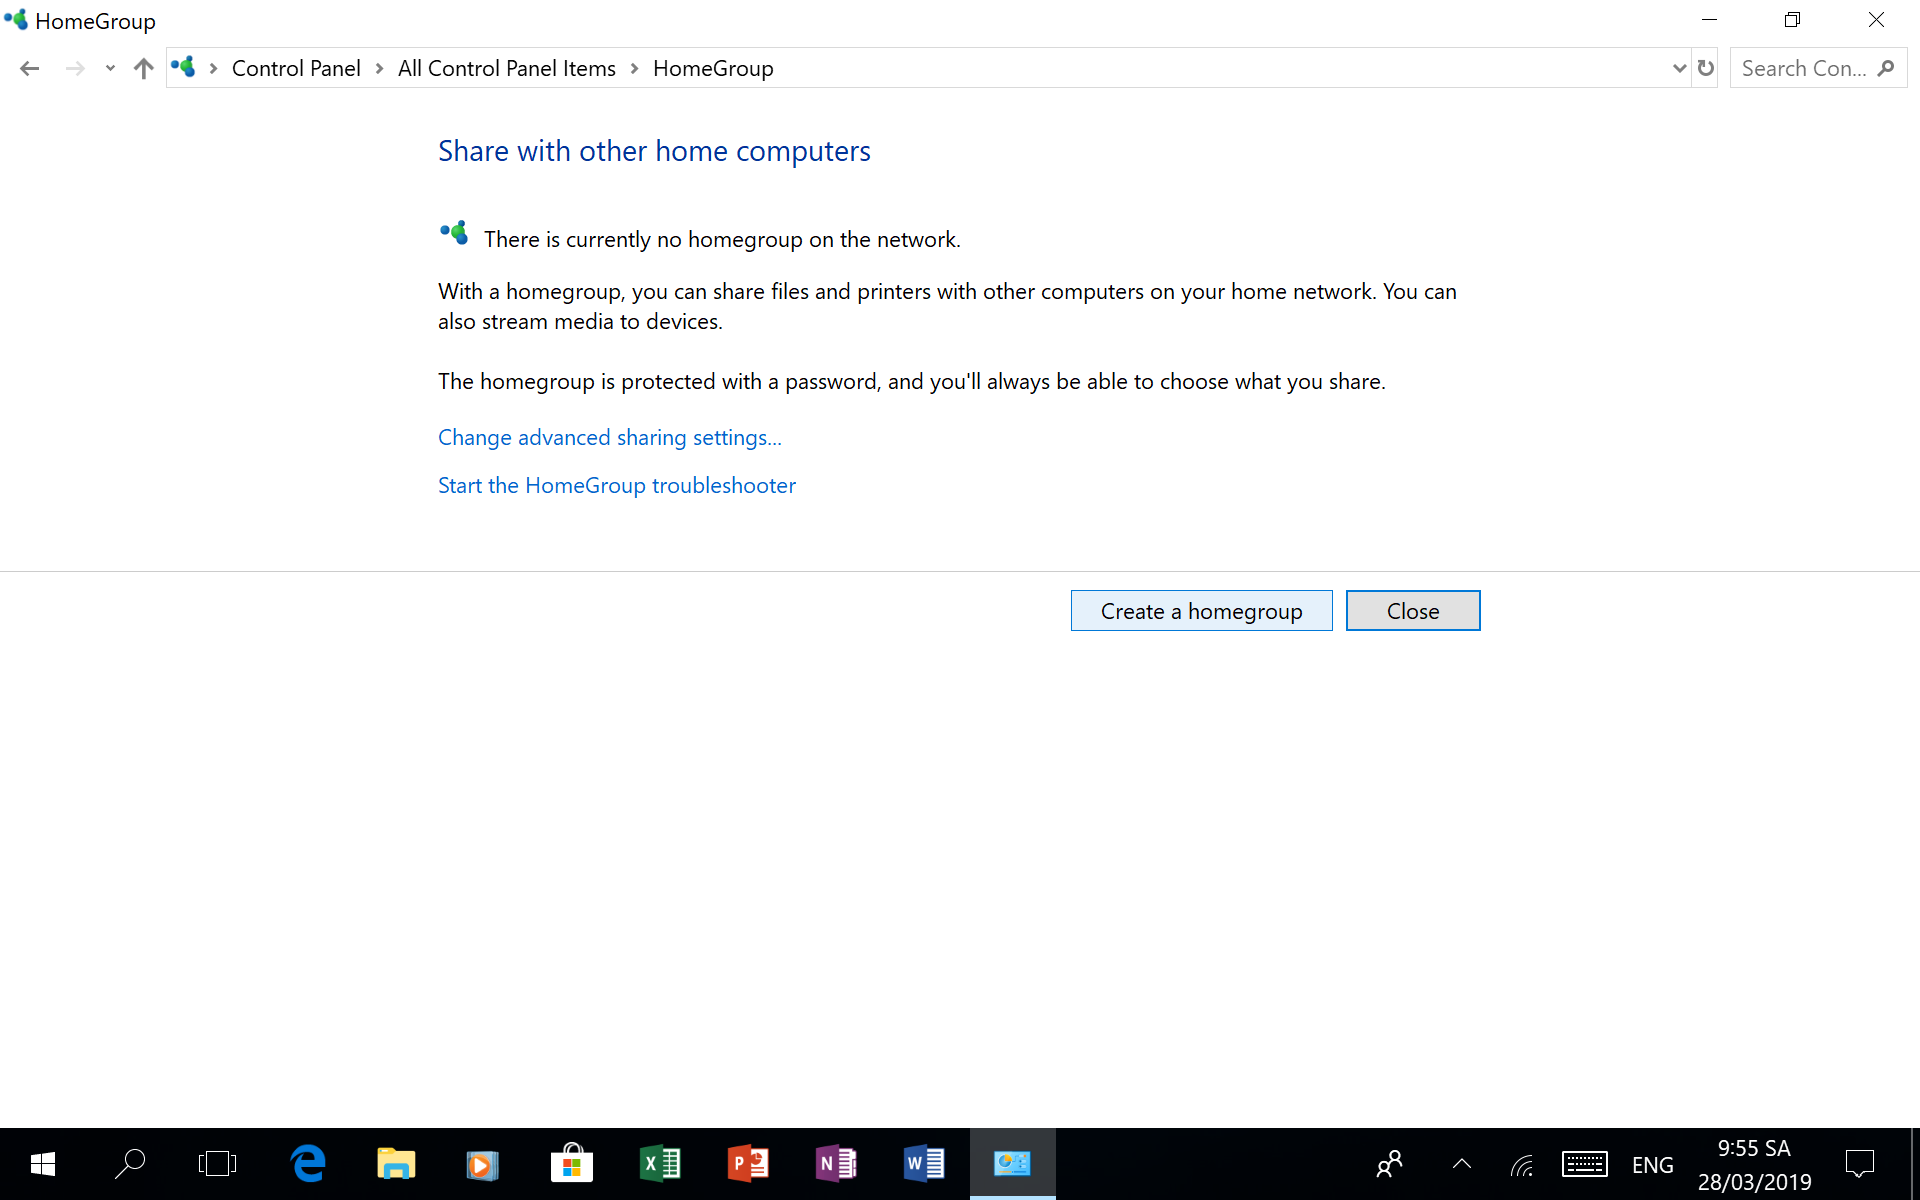
Task: Open the Windows Start menu
Action: (x=43, y=1164)
